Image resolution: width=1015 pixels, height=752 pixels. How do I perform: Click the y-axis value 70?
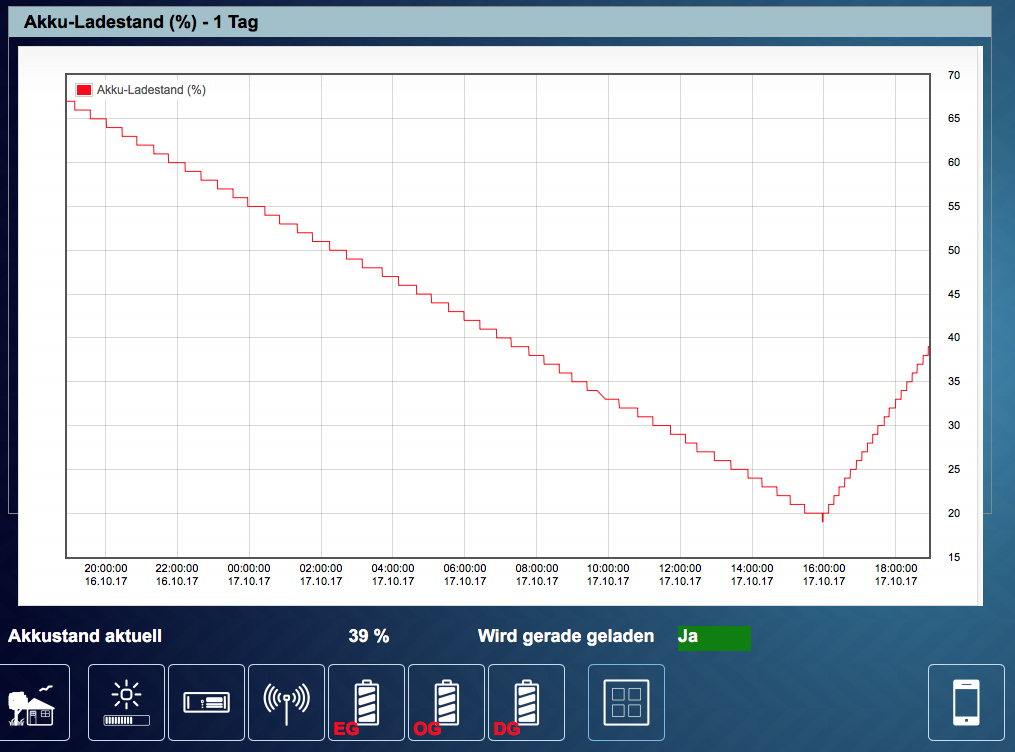[954, 75]
